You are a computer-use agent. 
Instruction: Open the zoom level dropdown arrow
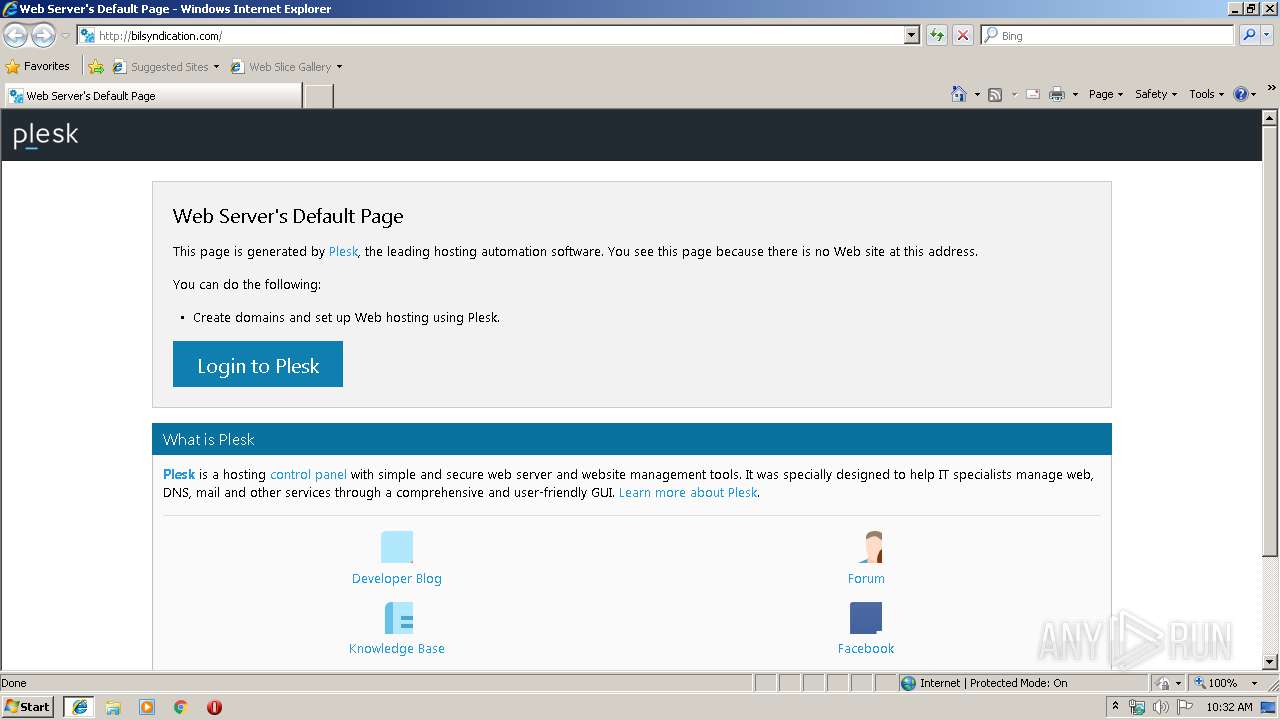pyautogui.click(x=1255, y=683)
